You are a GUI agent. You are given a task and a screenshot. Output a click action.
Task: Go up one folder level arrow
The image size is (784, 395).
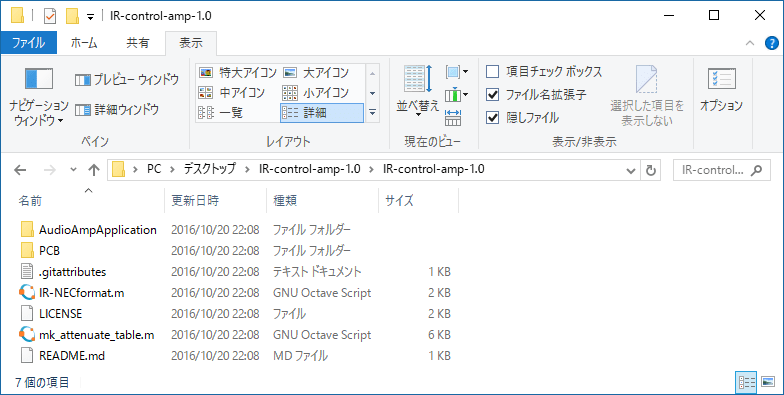click(94, 170)
